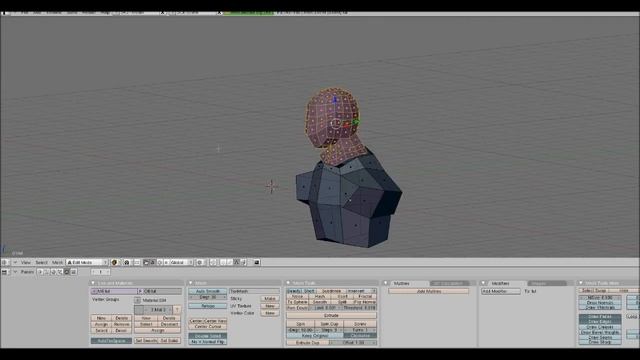This screenshot has width=640, height=360.
Task: Click the green Y axis manipulator handle
Action: point(356,121)
